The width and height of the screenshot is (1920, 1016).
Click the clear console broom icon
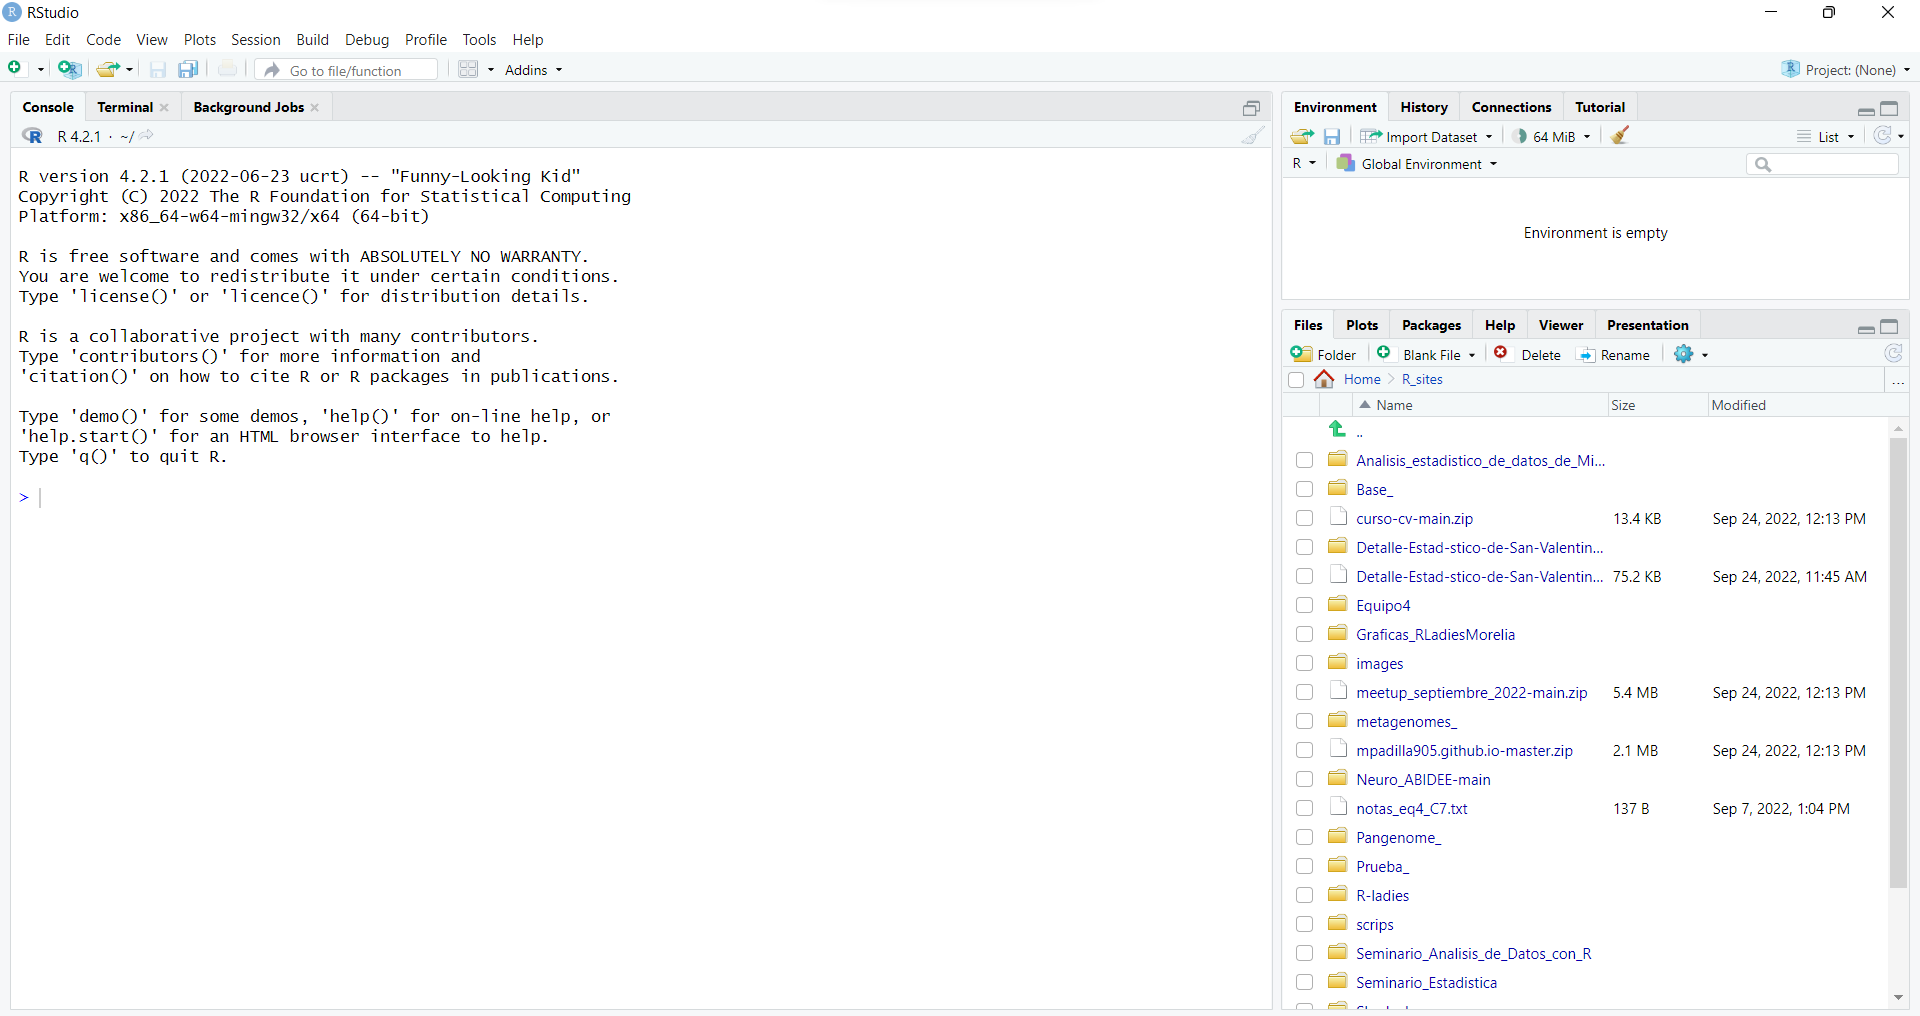click(x=1253, y=136)
